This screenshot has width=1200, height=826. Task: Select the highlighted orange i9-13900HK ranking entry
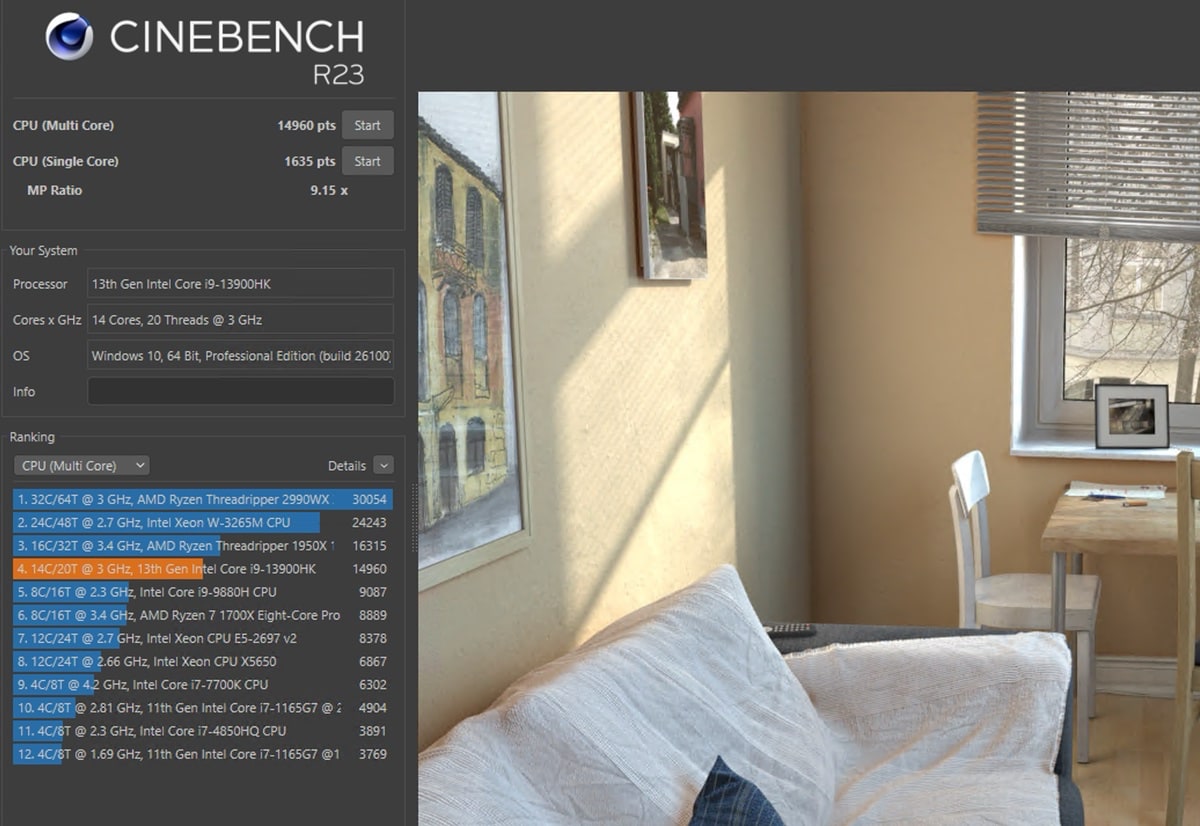pos(200,569)
